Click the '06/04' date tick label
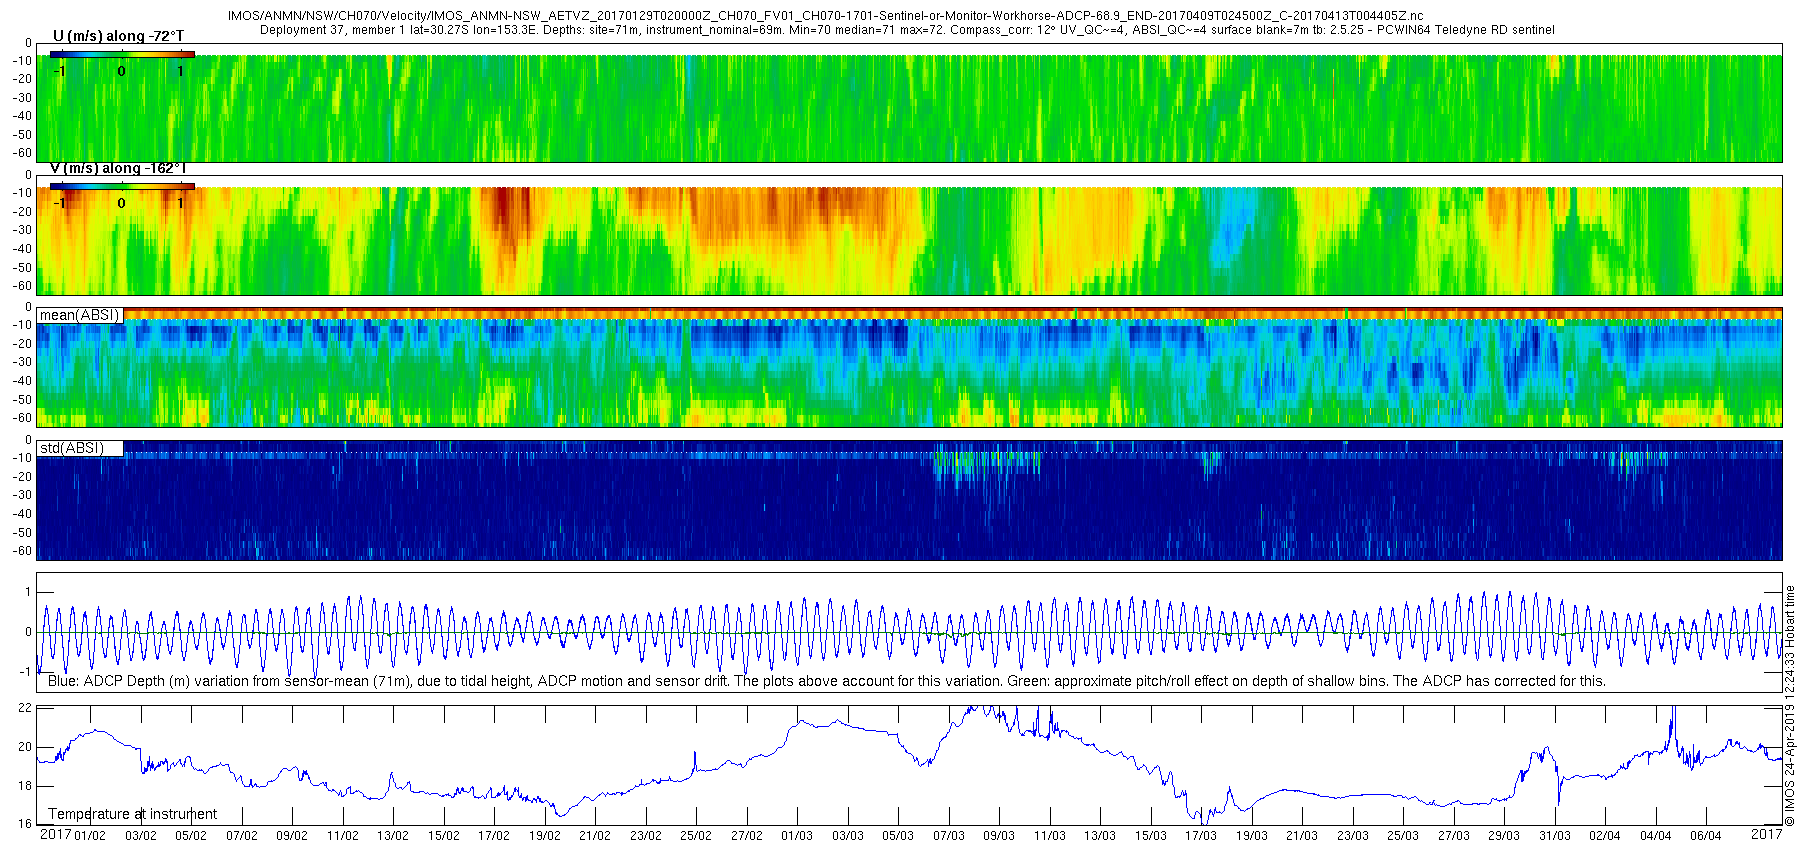Viewport: 1800px width, 850px height. pyautogui.click(x=1706, y=836)
